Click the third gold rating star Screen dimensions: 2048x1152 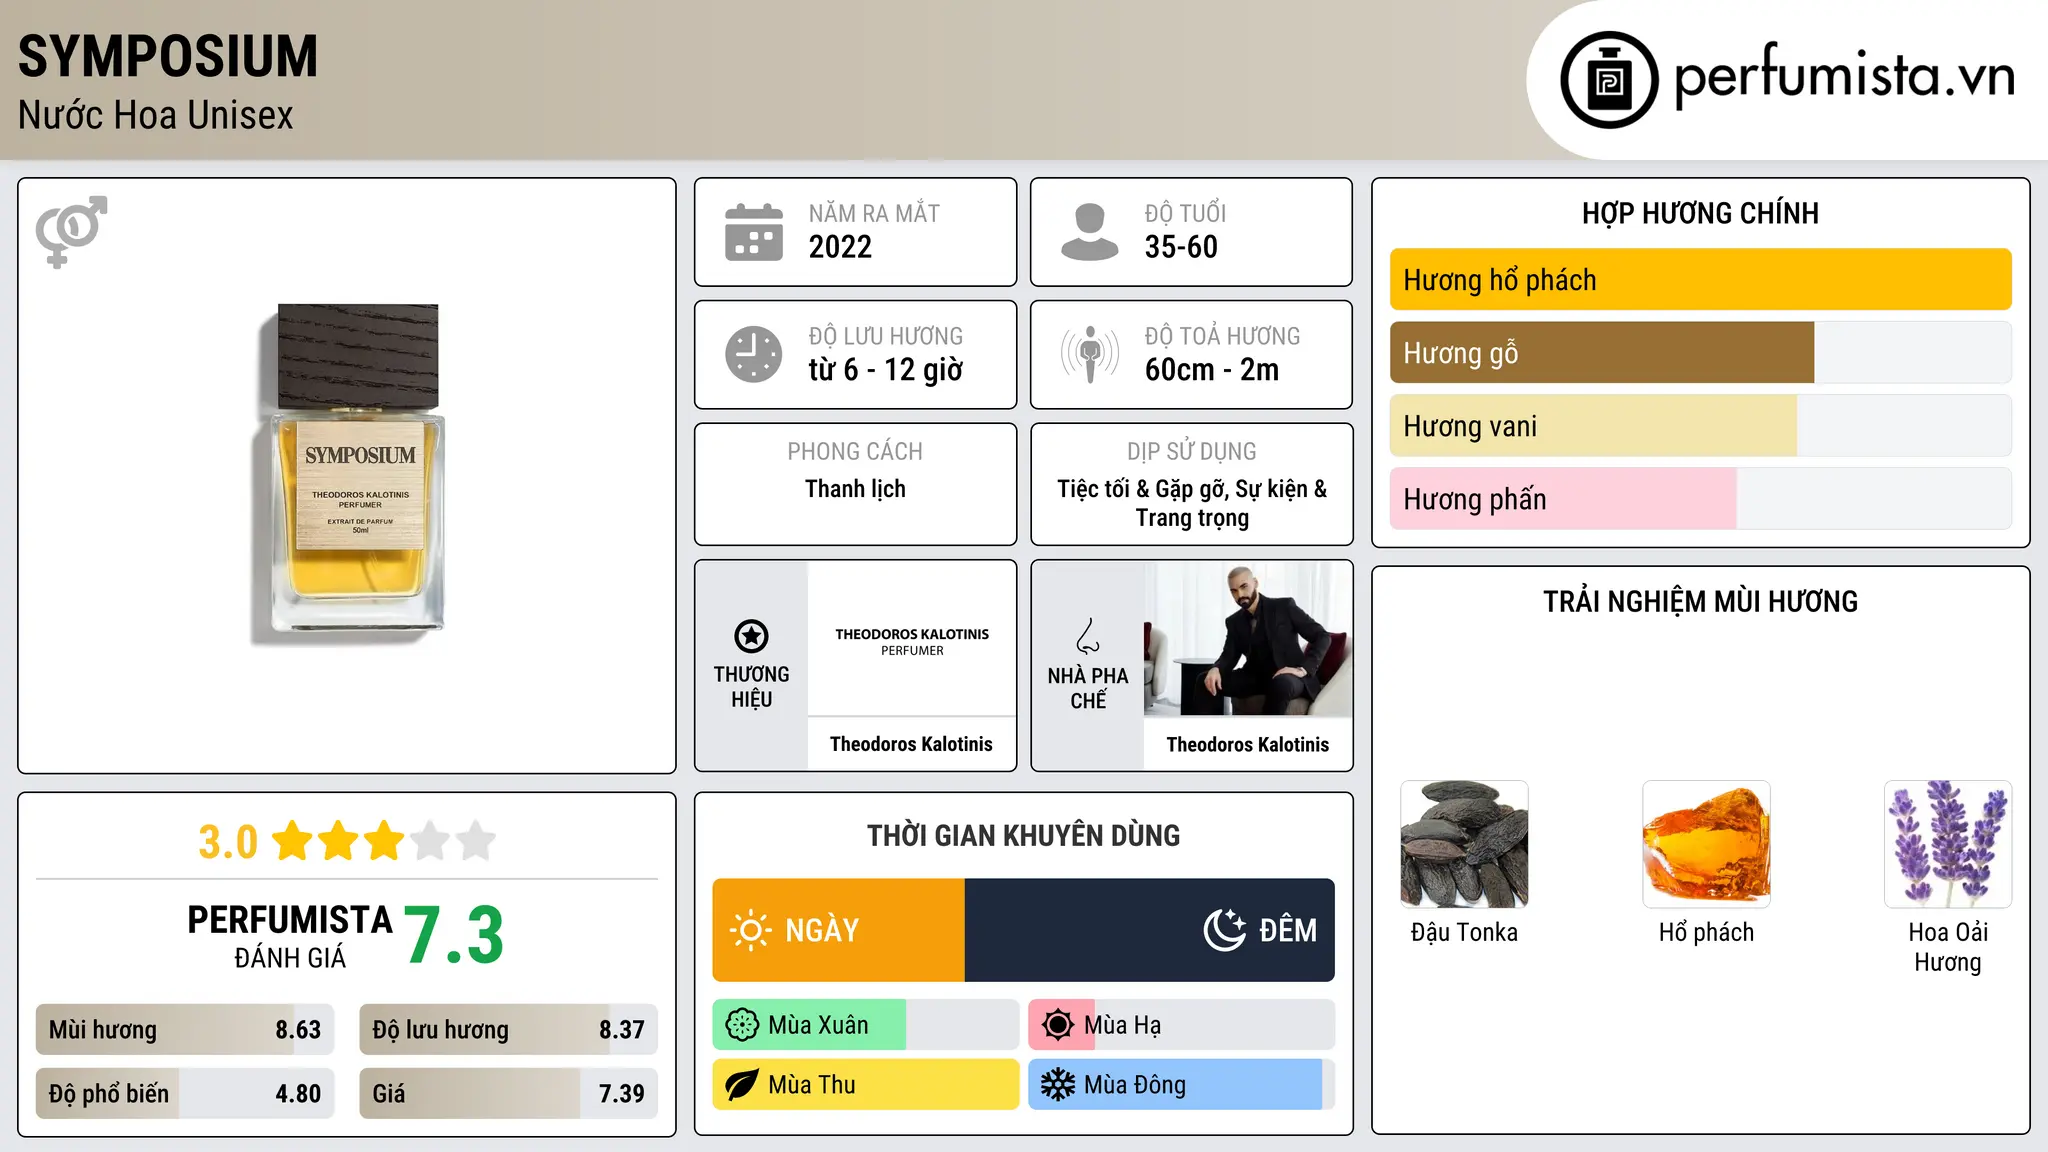point(385,841)
